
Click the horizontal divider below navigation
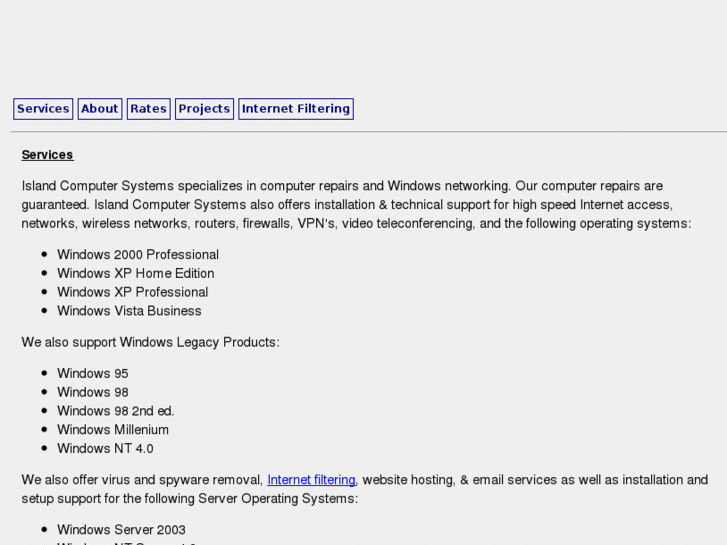tap(368, 132)
